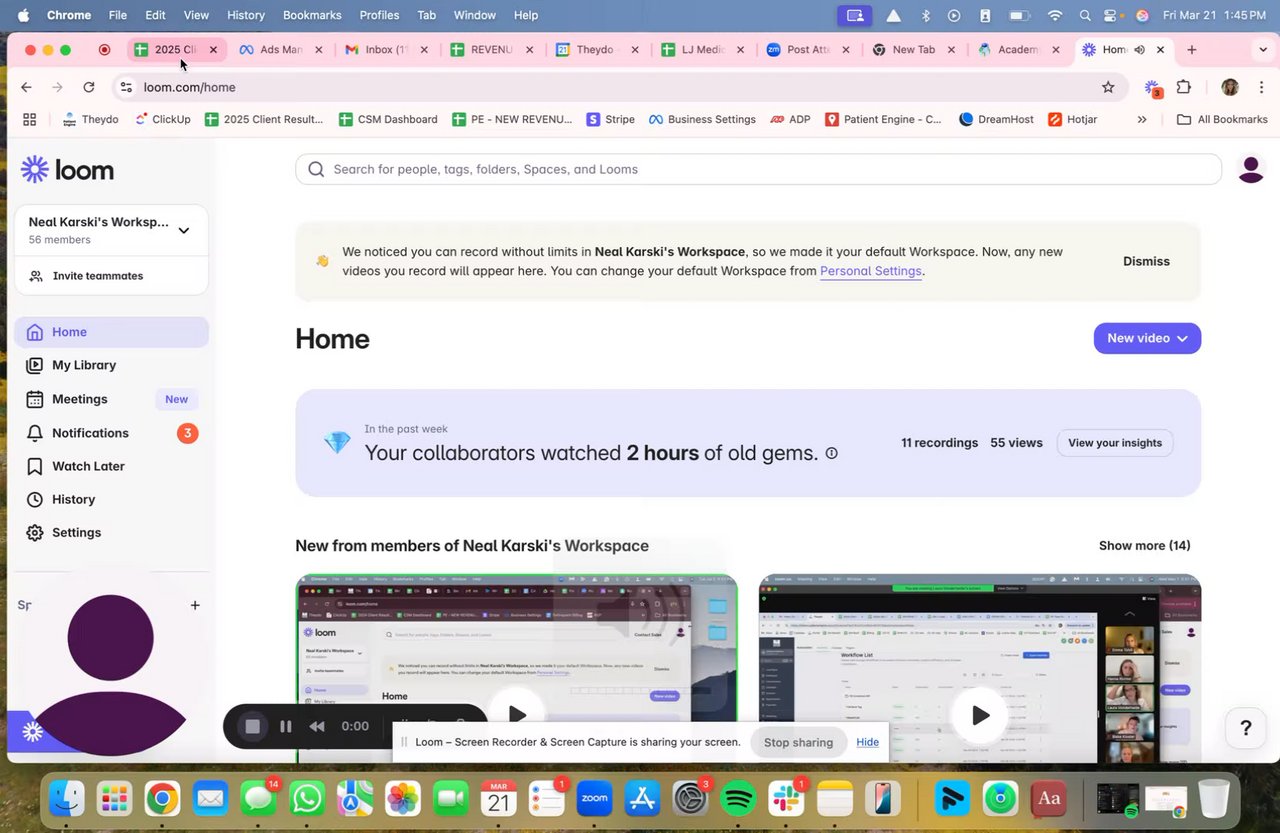The image size is (1280, 833).
Task: Open the New video dropdown
Action: pos(1147,338)
